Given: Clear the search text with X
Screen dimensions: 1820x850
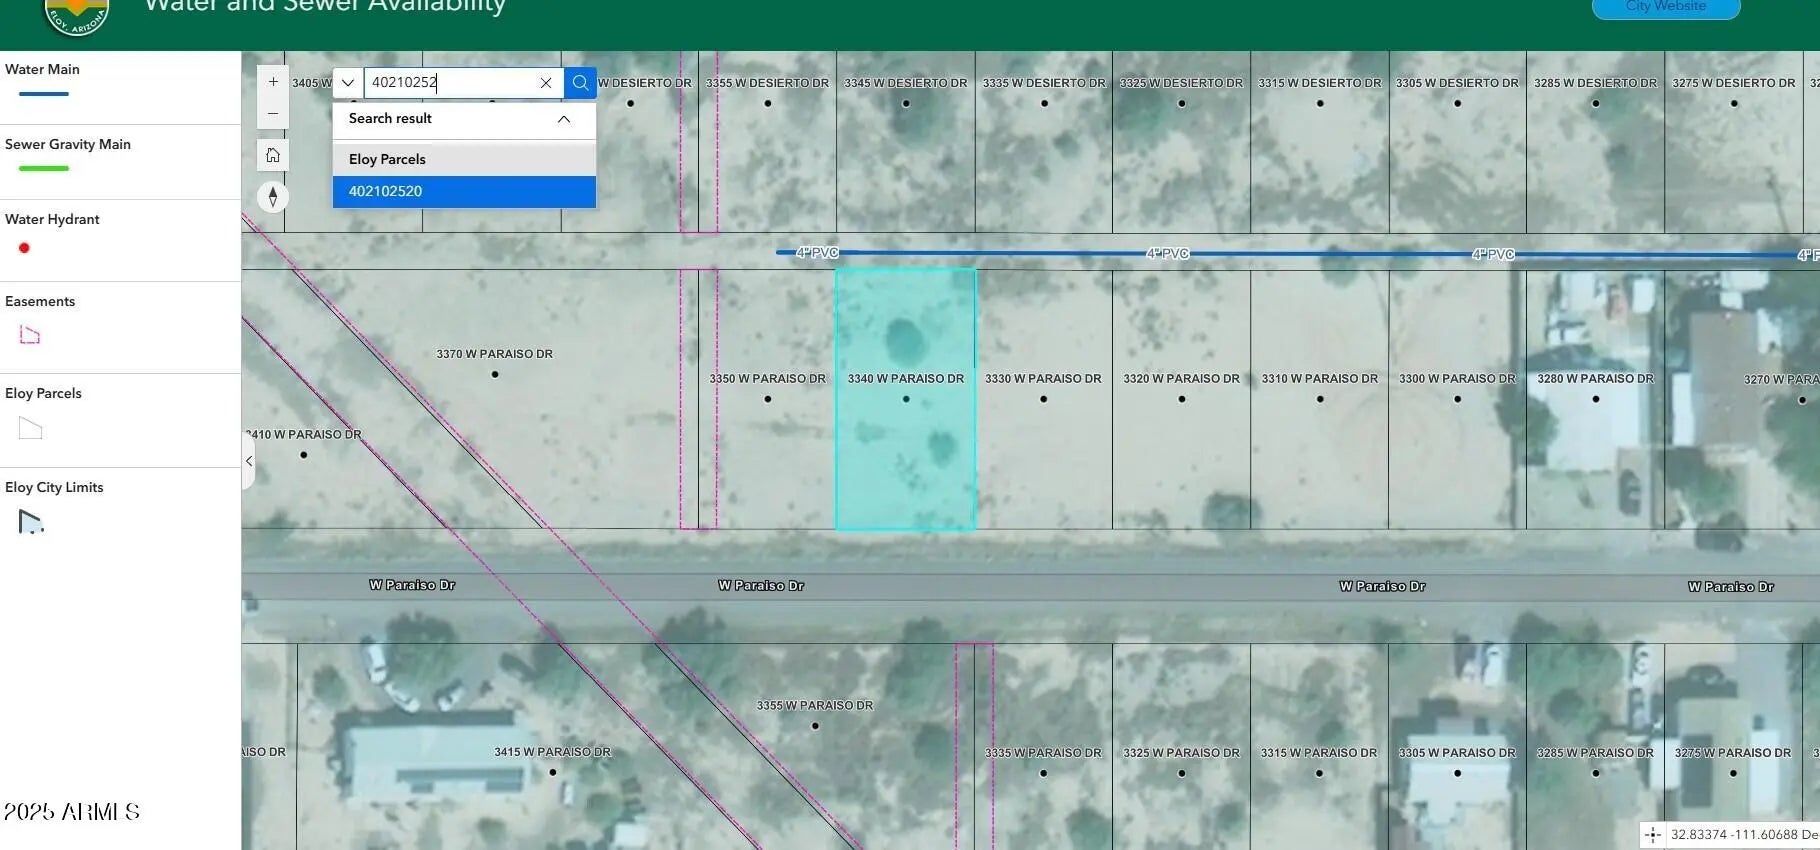Looking at the screenshot, I should click(x=546, y=83).
